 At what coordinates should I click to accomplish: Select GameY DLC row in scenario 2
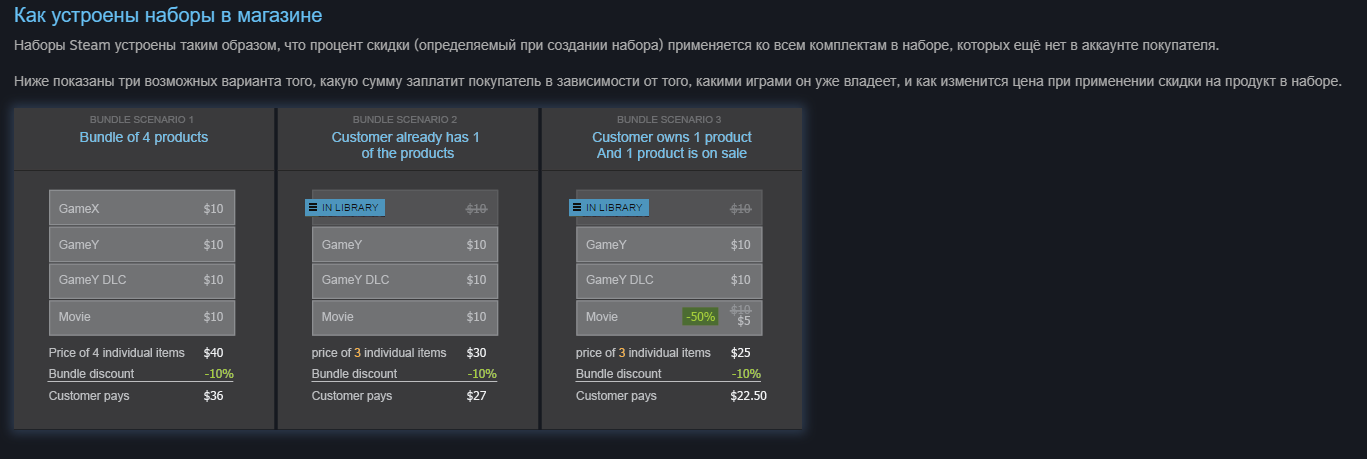[x=405, y=280]
